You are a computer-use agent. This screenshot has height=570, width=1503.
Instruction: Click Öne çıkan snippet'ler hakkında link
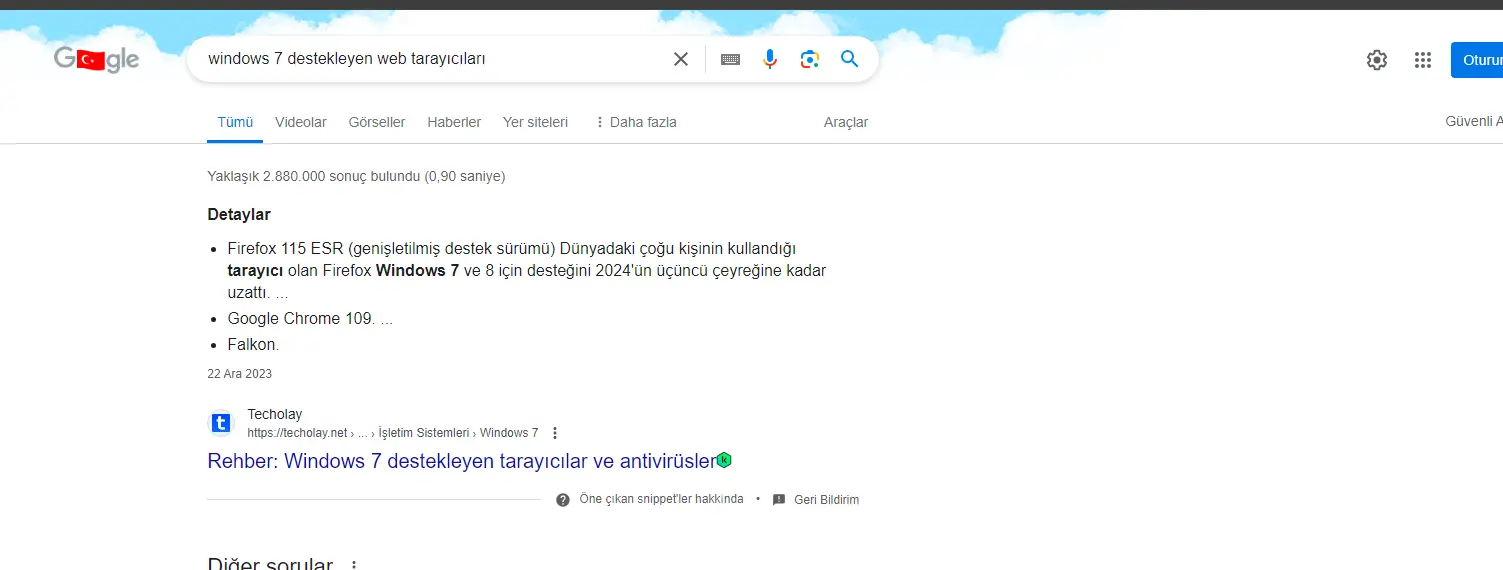coord(662,499)
